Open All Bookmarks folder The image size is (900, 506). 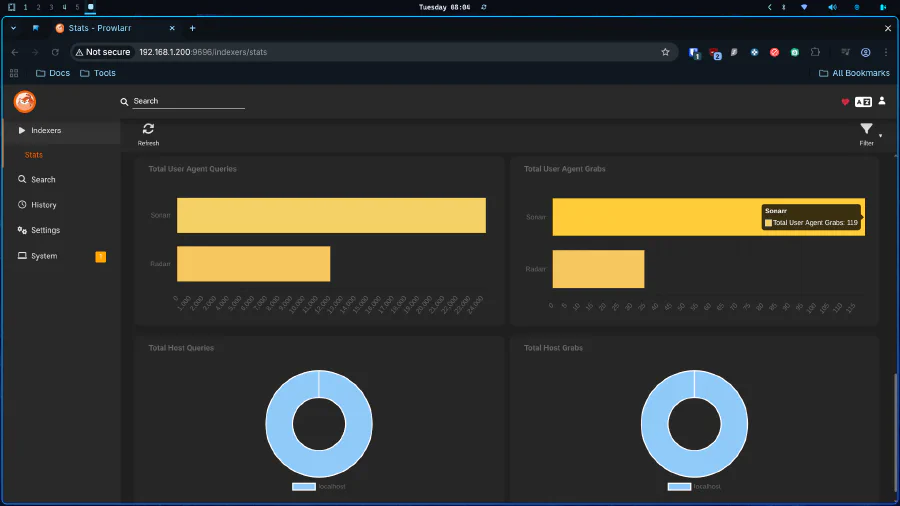tap(853, 73)
